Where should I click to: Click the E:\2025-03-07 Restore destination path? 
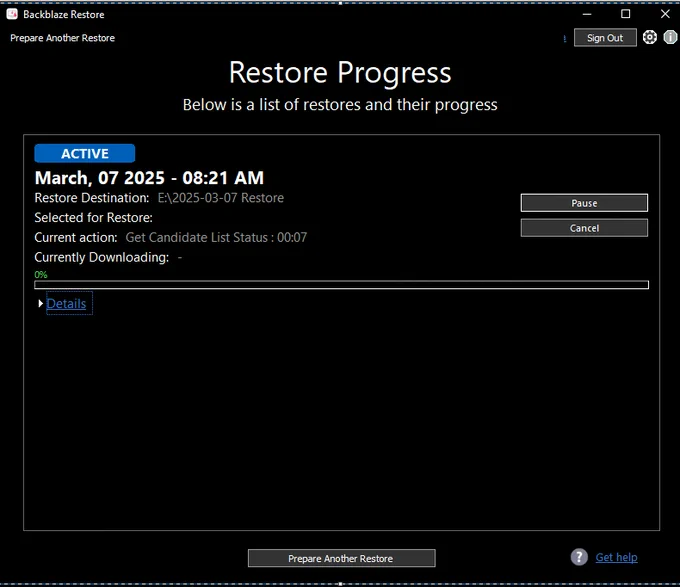pos(221,198)
